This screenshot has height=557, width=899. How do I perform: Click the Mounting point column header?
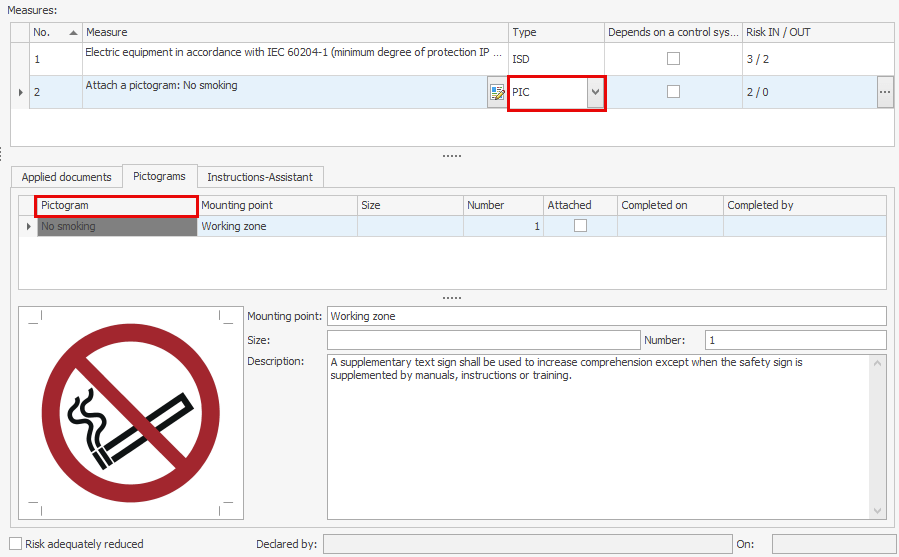pos(277,205)
